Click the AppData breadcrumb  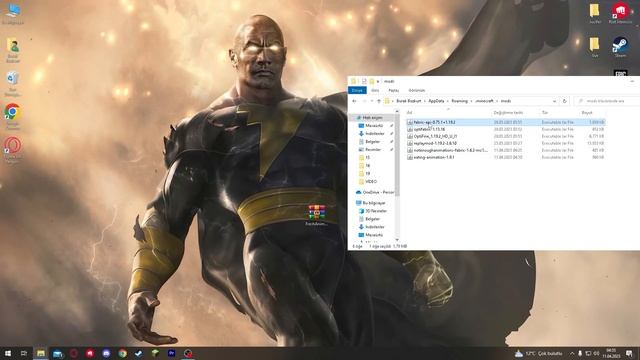[436, 101]
